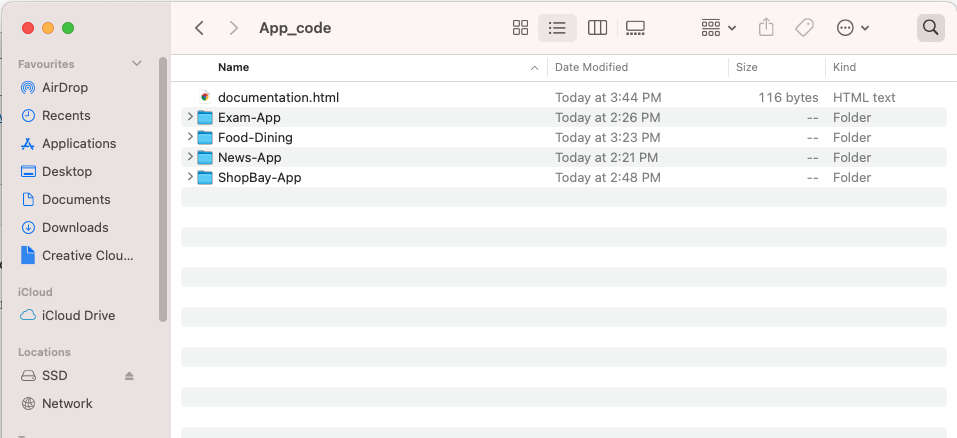The image size is (957, 438).
Task: Open the group-by dropdown
Action: (718, 27)
